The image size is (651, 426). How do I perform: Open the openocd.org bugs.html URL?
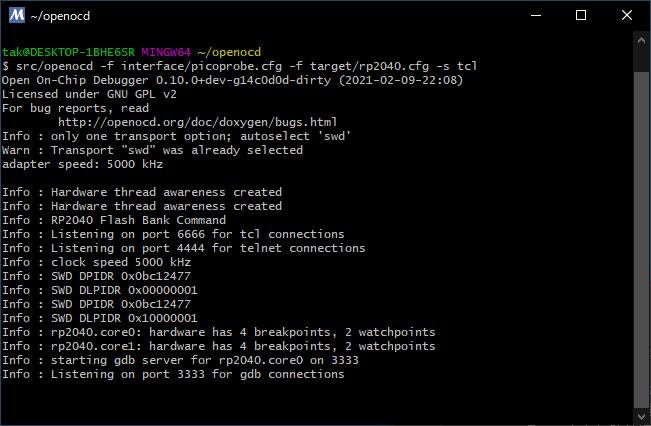tap(198, 122)
